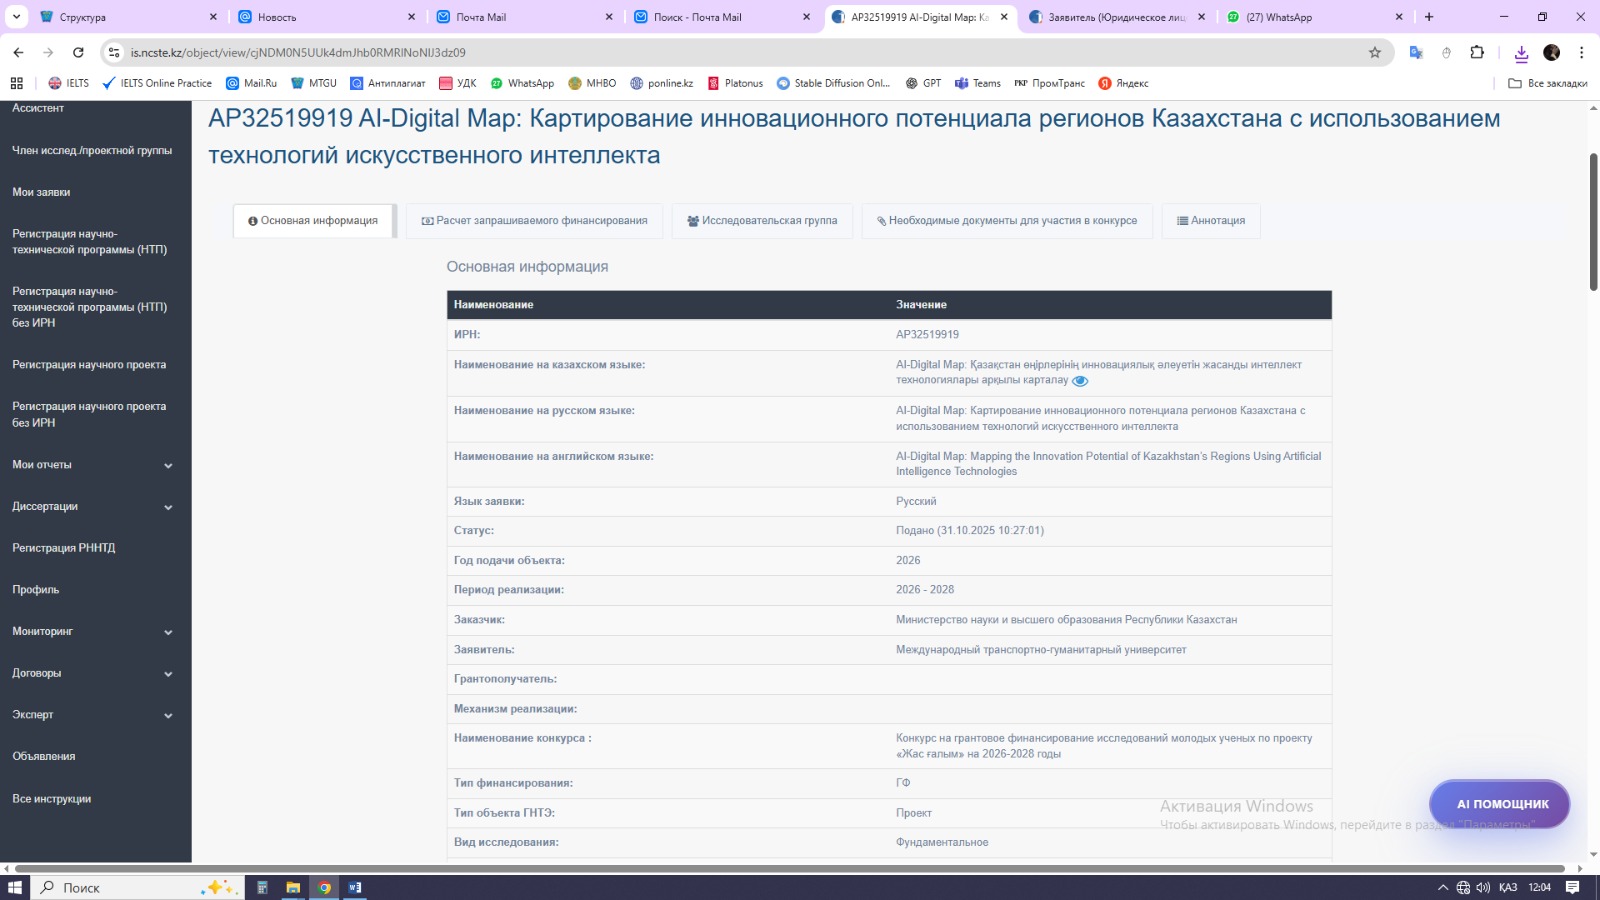Click the AI ПОМОЩНИК button
This screenshot has width=1600, height=900.
(x=1500, y=804)
